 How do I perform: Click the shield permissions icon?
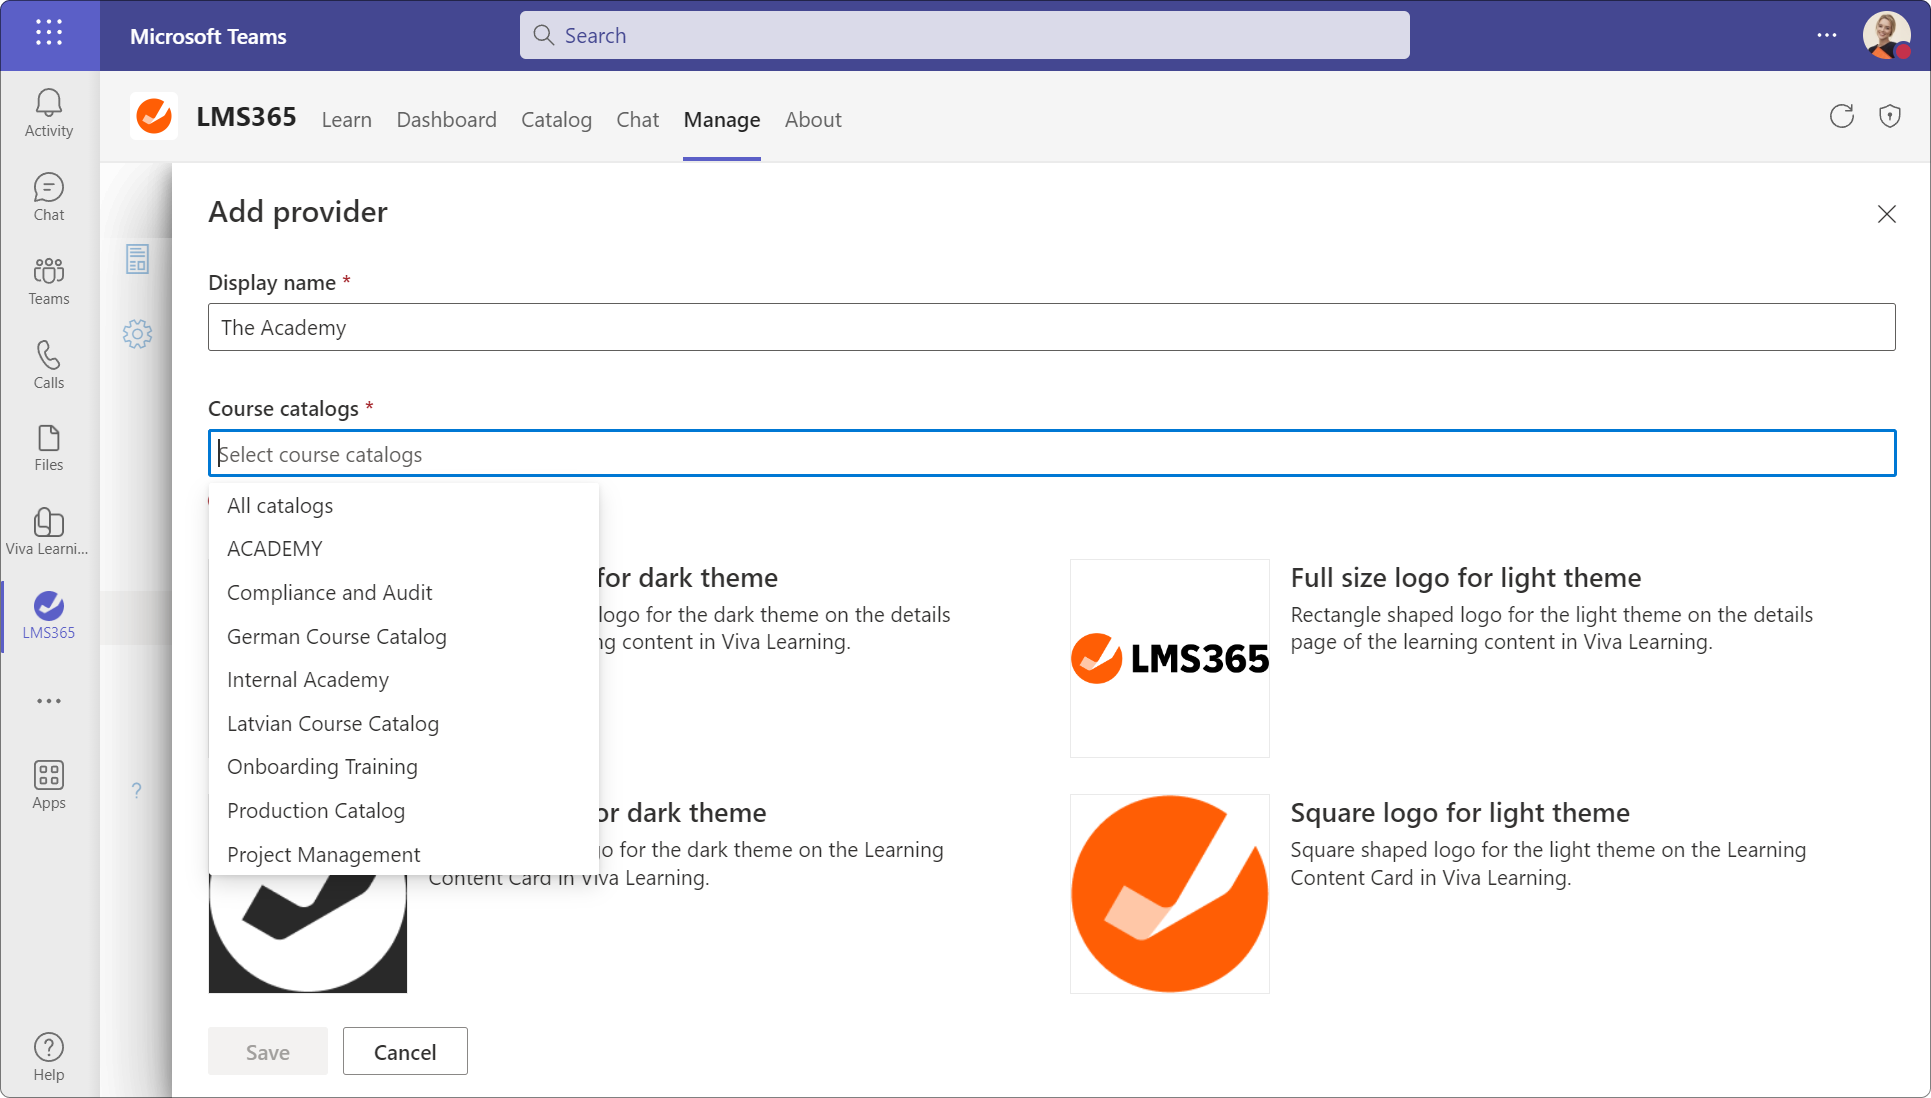(x=1890, y=117)
